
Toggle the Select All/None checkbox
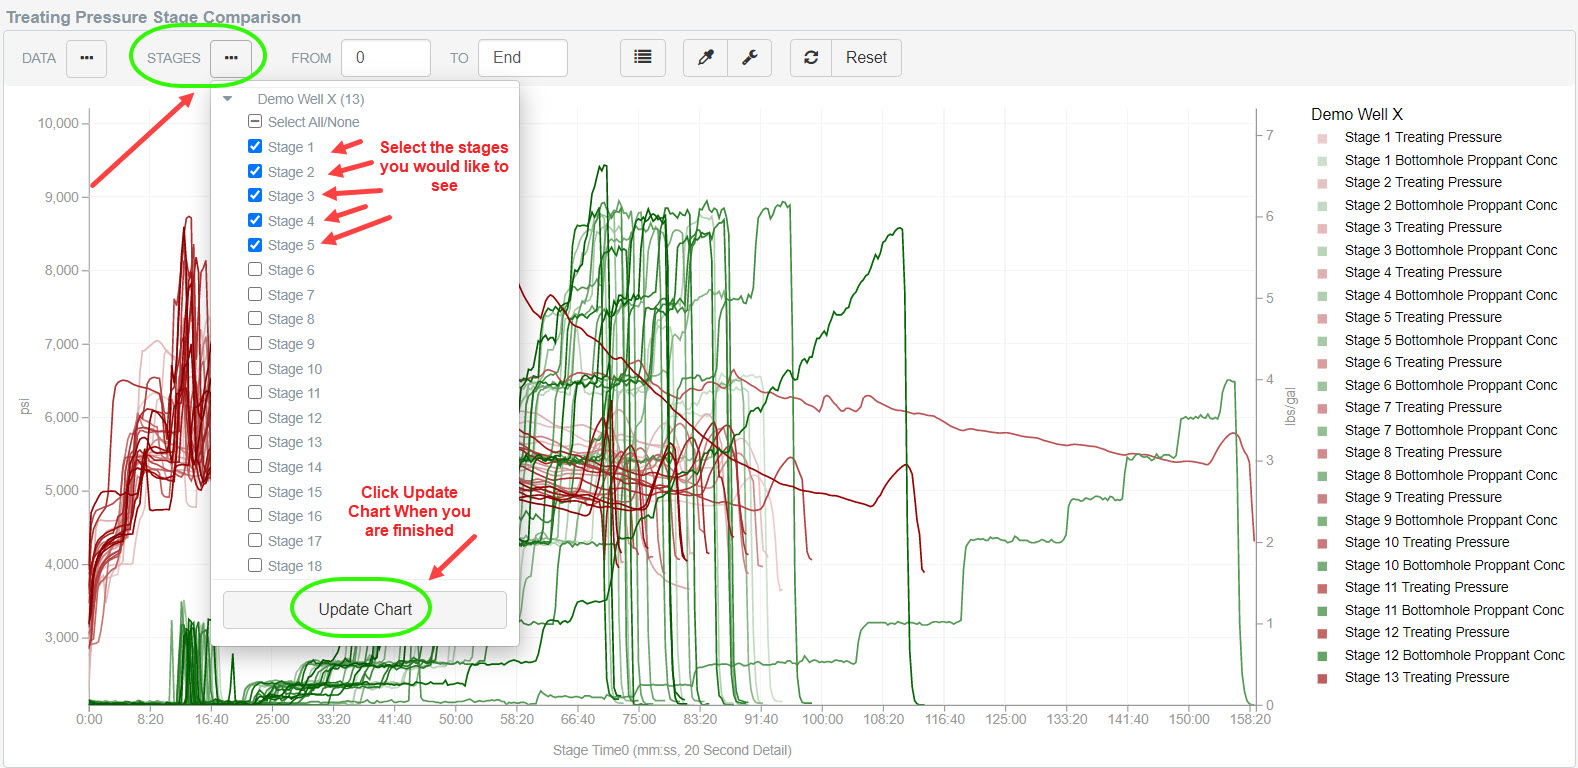pos(255,122)
